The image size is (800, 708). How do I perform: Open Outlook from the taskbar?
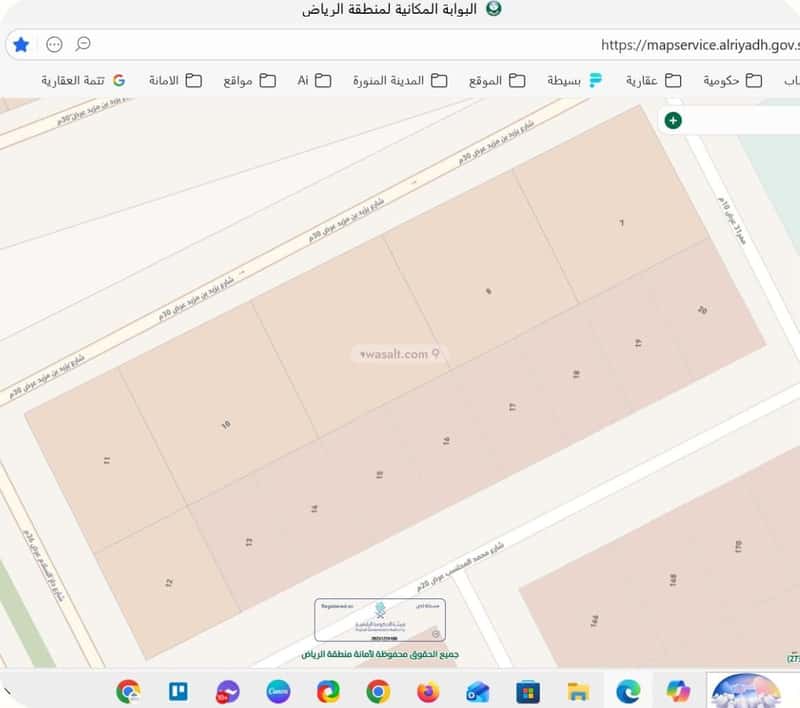click(x=478, y=692)
